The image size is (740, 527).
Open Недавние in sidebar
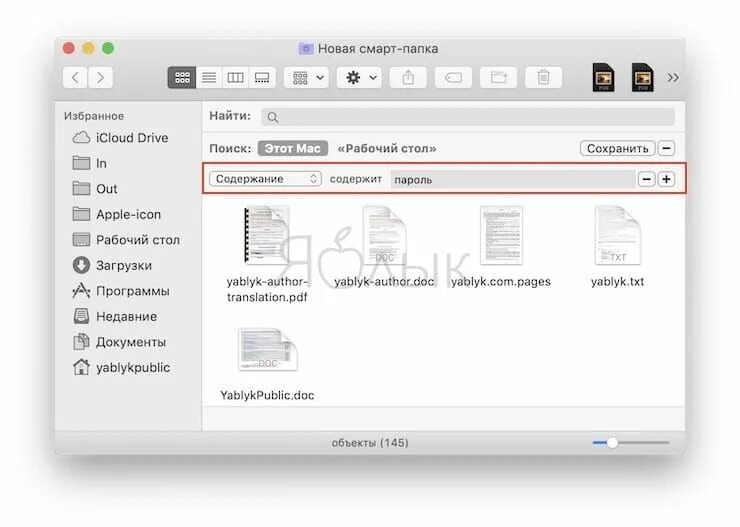pos(115,316)
